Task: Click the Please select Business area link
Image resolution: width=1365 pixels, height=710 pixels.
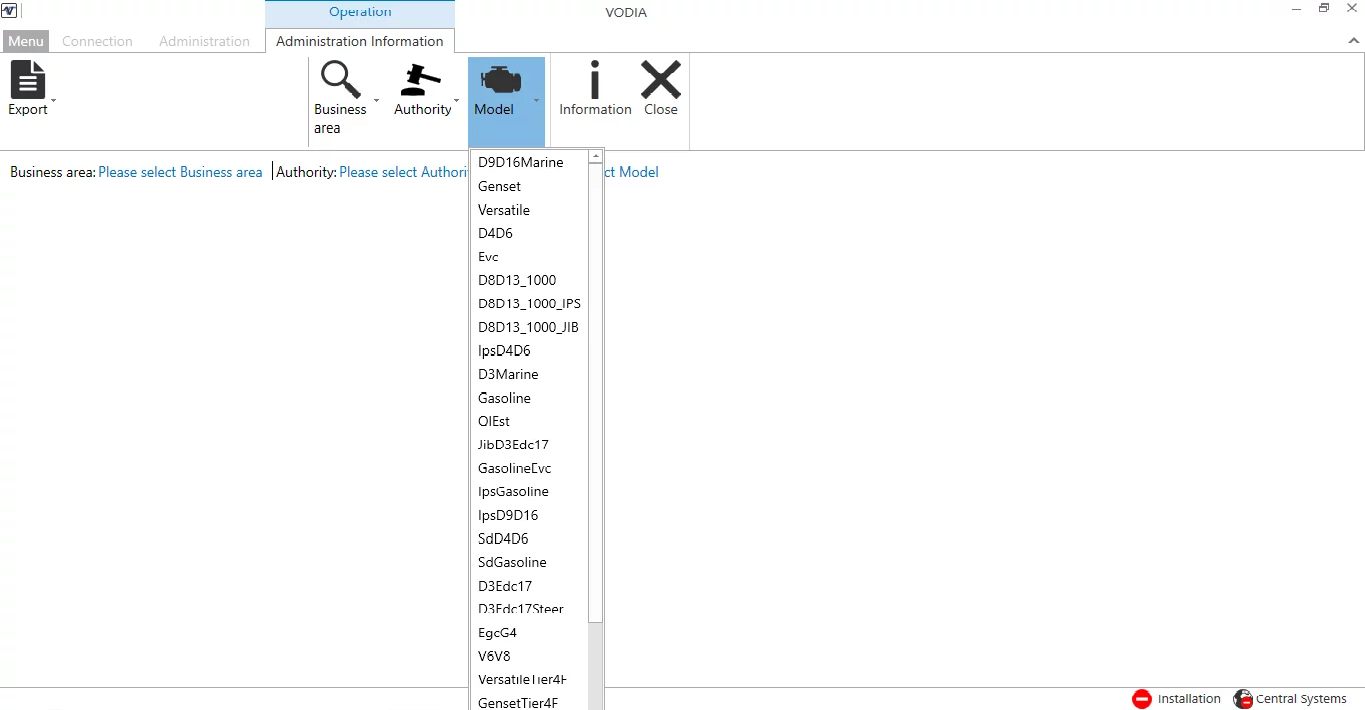Action: tap(180, 172)
